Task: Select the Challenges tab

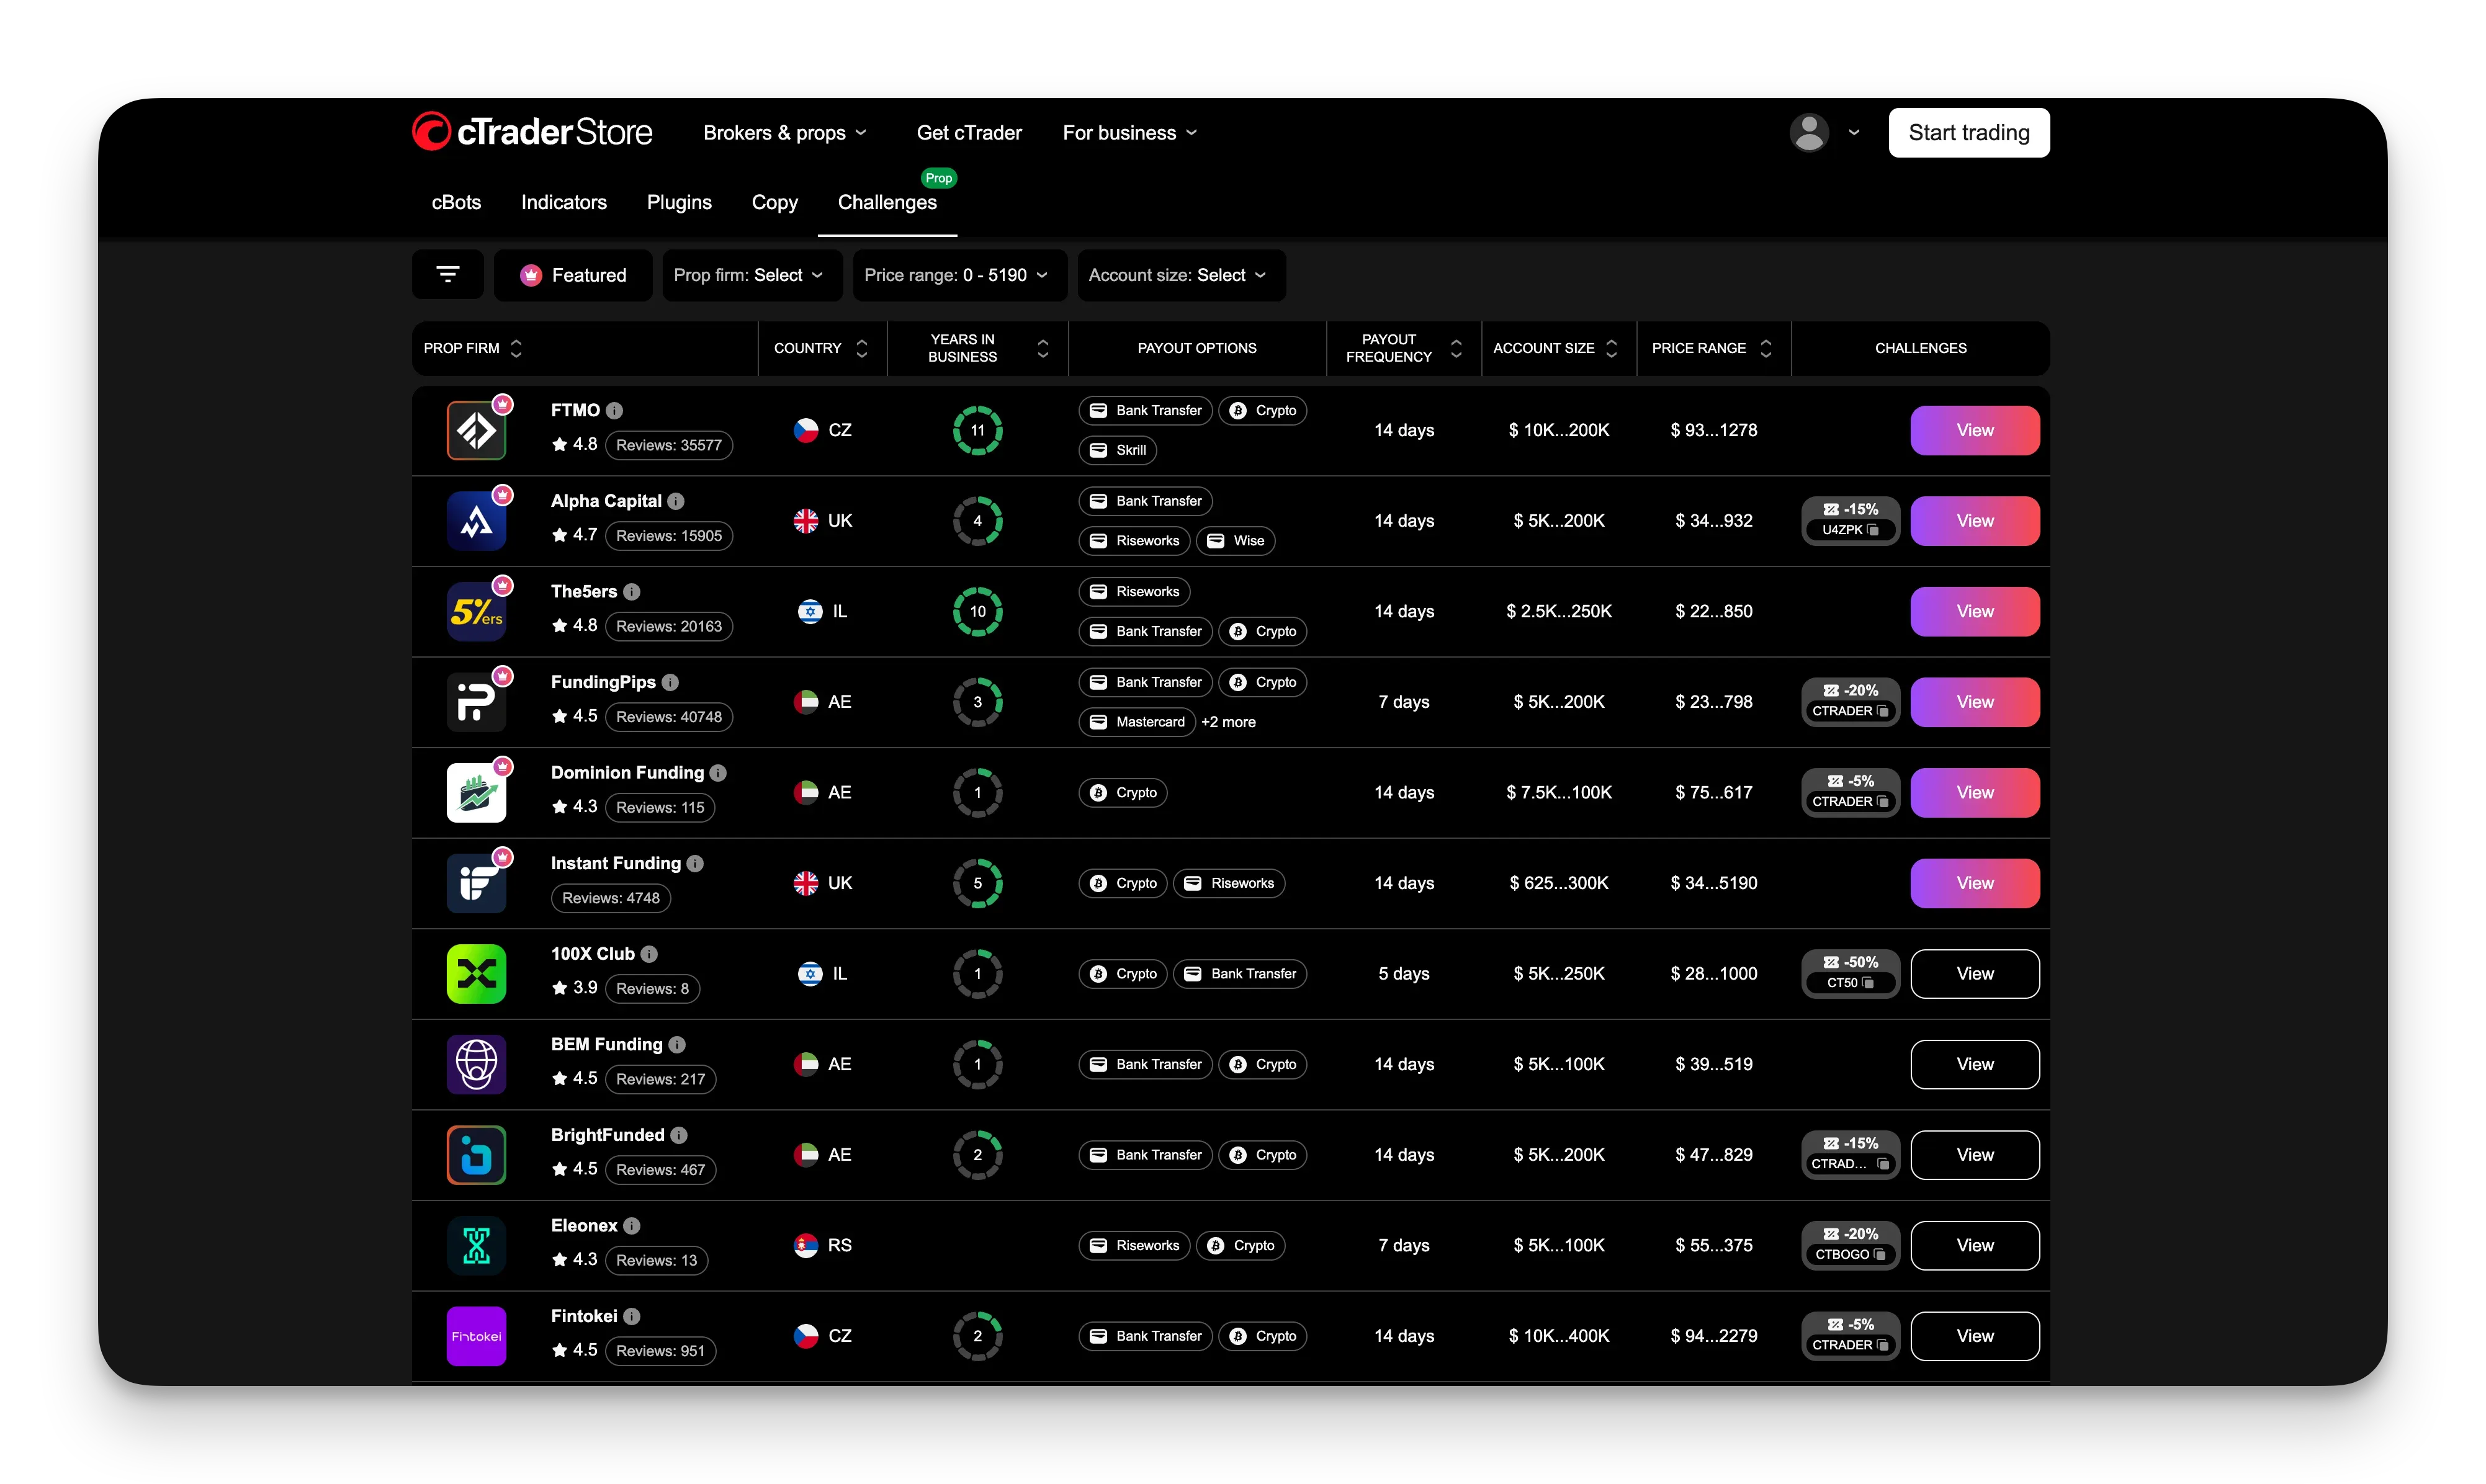Action: tap(887, 202)
